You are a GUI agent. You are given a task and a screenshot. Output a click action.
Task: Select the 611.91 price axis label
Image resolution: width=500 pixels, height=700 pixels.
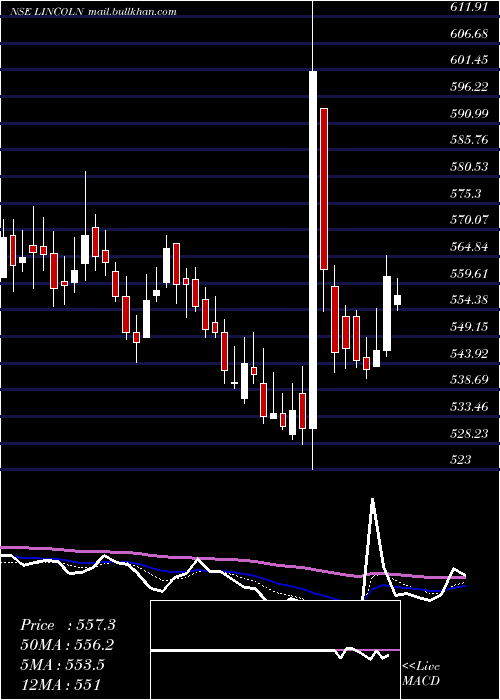point(469,7)
